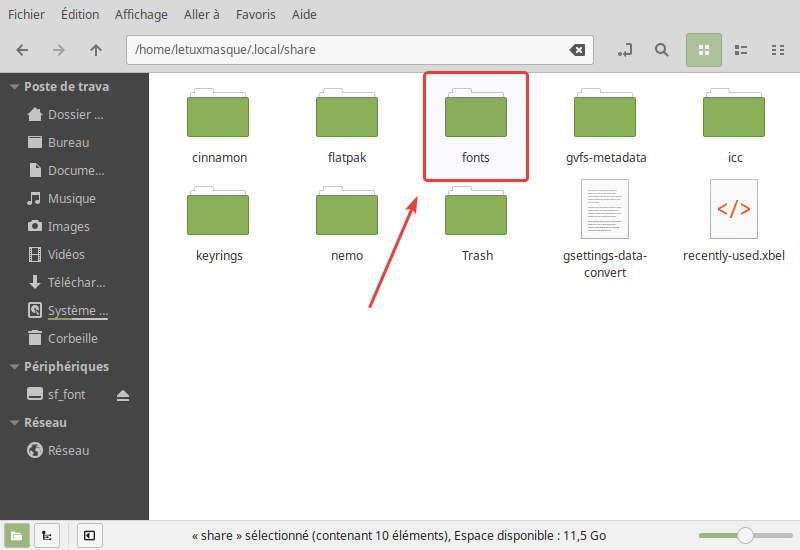The image size is (800, 550).
Task: Open the fonts folder
Action: pos(476,125)
